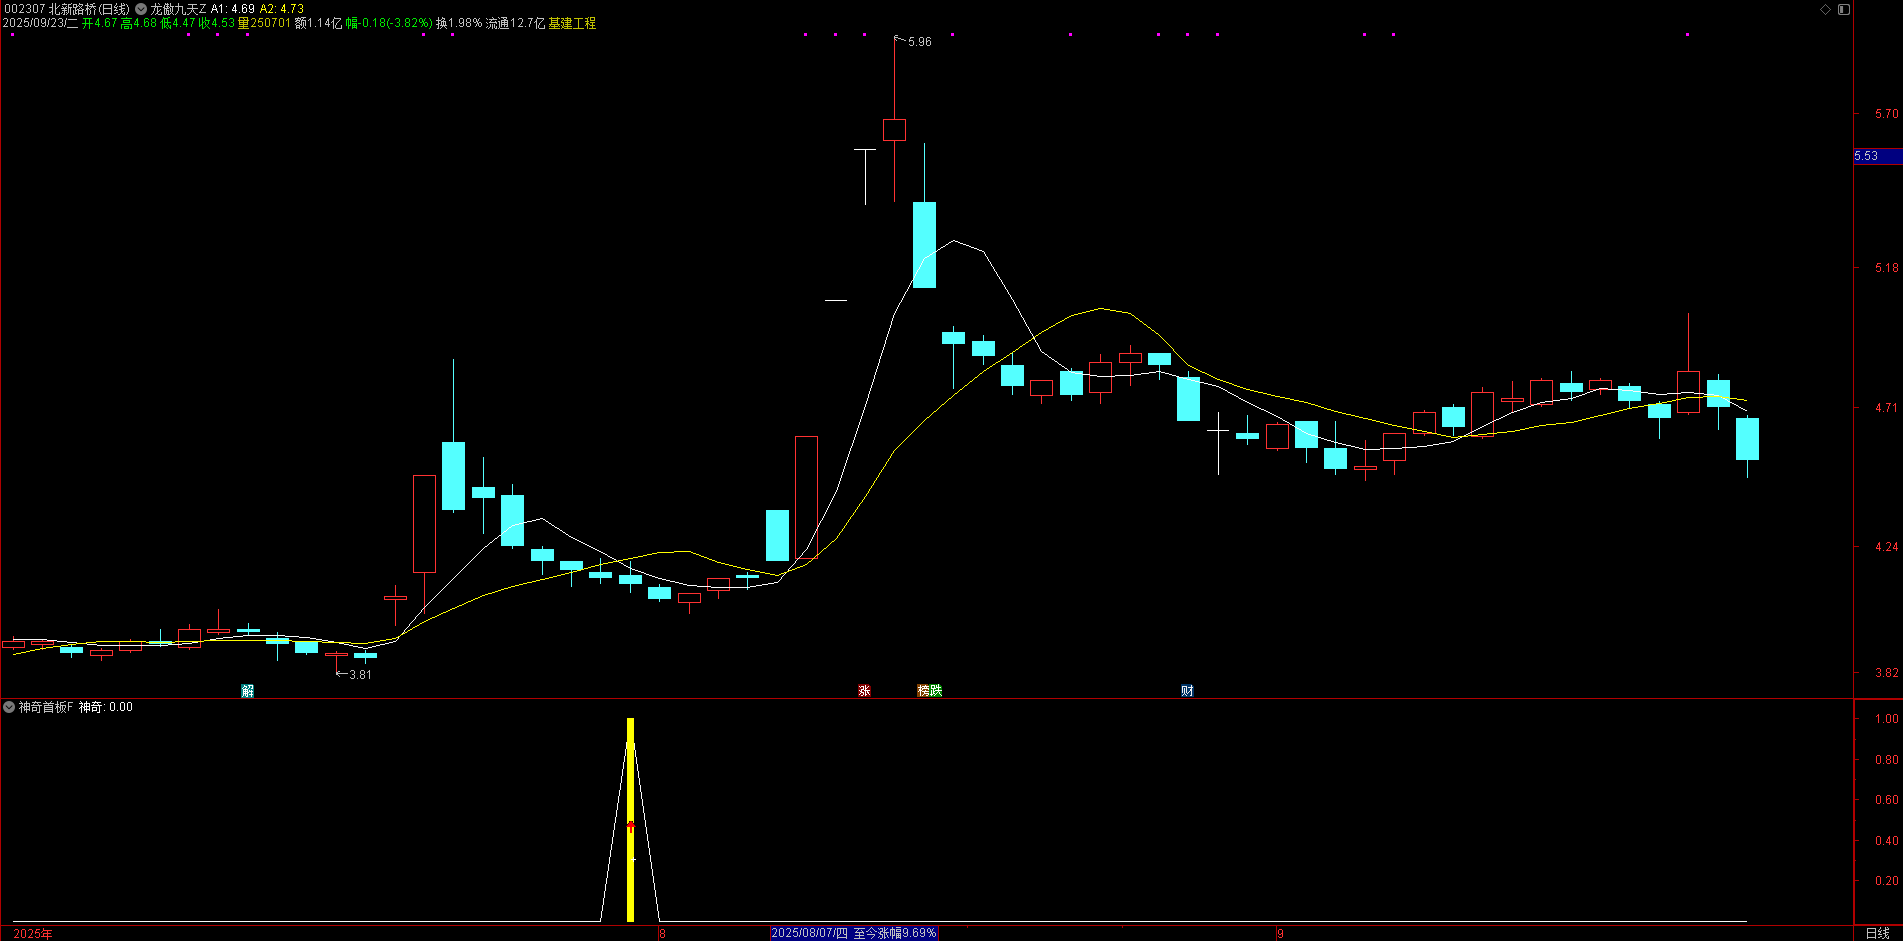1903x941 pixels.
Task: Click the 3.81 low price annotation
Action: (x=360, y=675)
